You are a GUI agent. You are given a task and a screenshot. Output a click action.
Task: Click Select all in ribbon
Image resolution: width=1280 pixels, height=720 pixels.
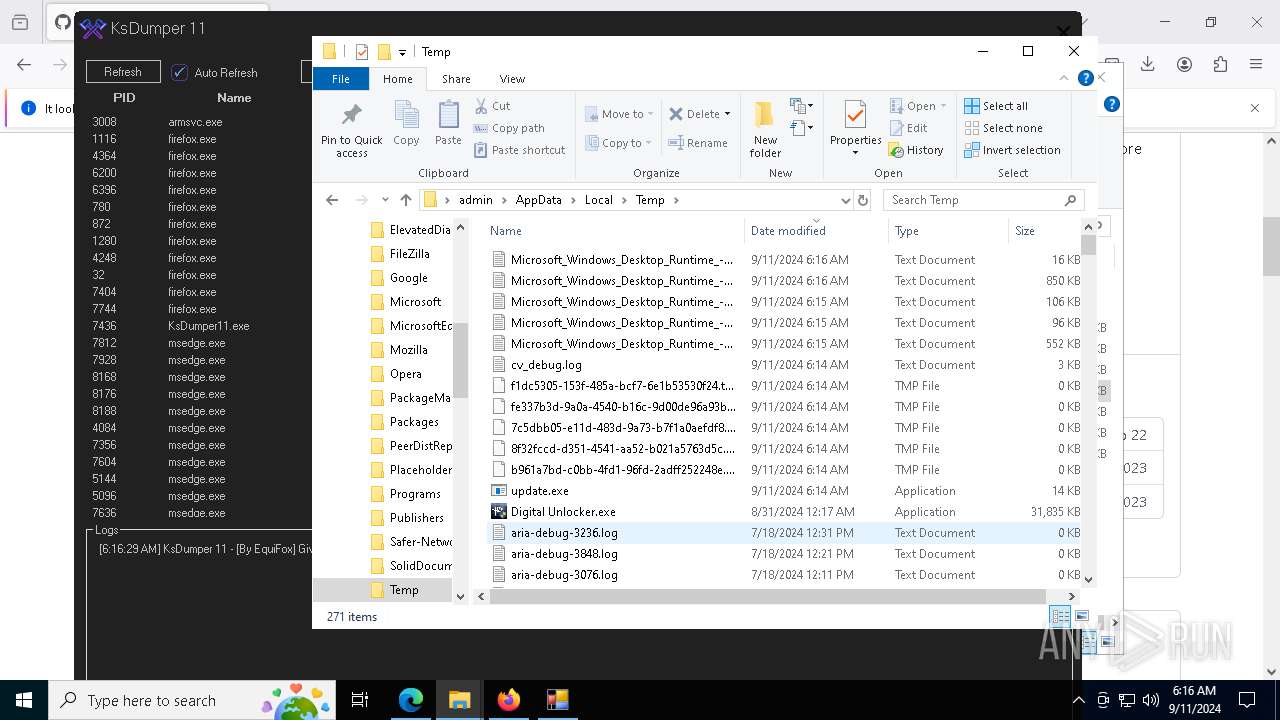point(996,106)
